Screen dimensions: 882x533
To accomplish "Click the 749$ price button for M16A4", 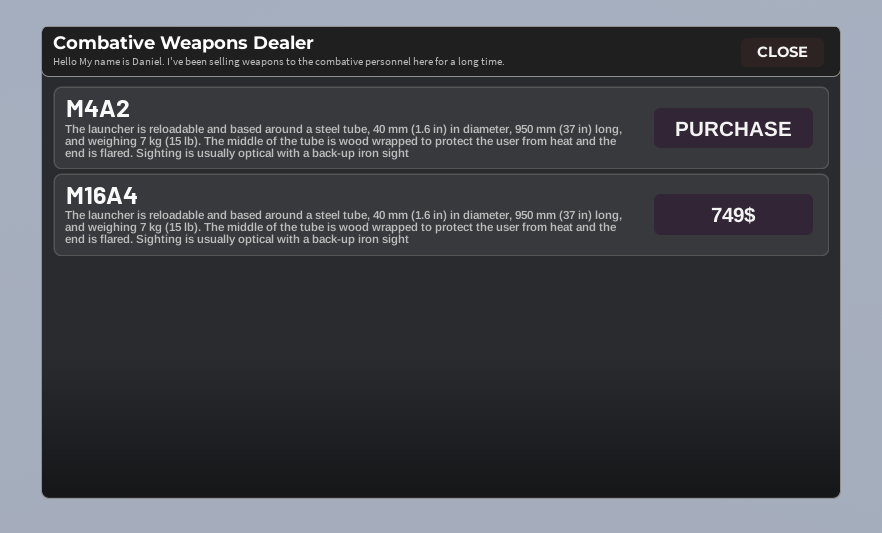I will pyautogui.click(x=733, y=215).
